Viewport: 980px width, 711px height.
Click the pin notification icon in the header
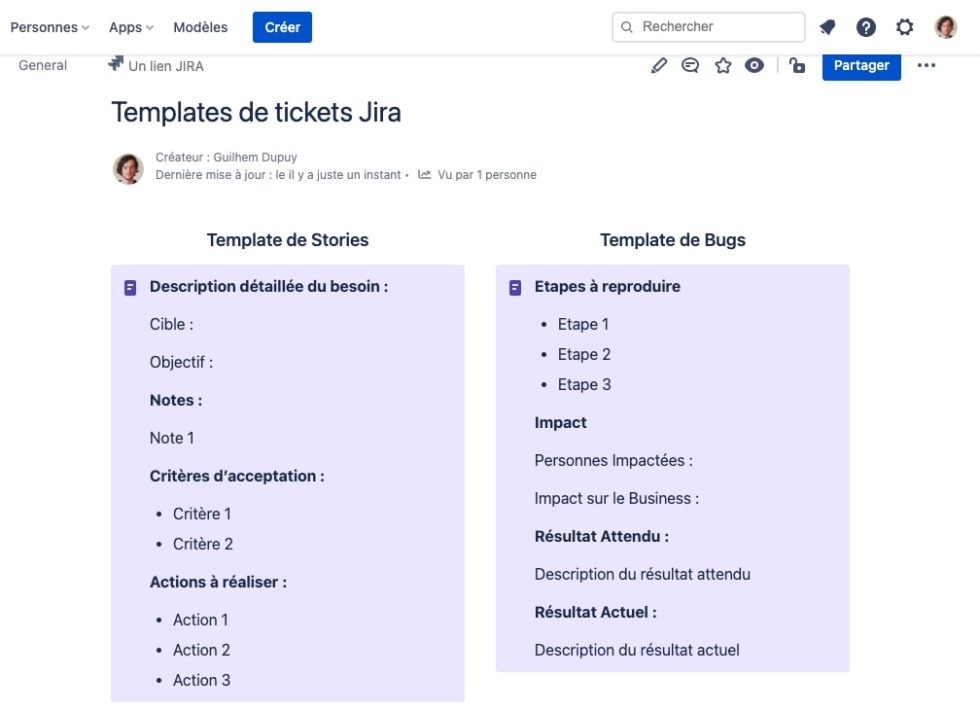pyautogui.click(x=828, y=27)
